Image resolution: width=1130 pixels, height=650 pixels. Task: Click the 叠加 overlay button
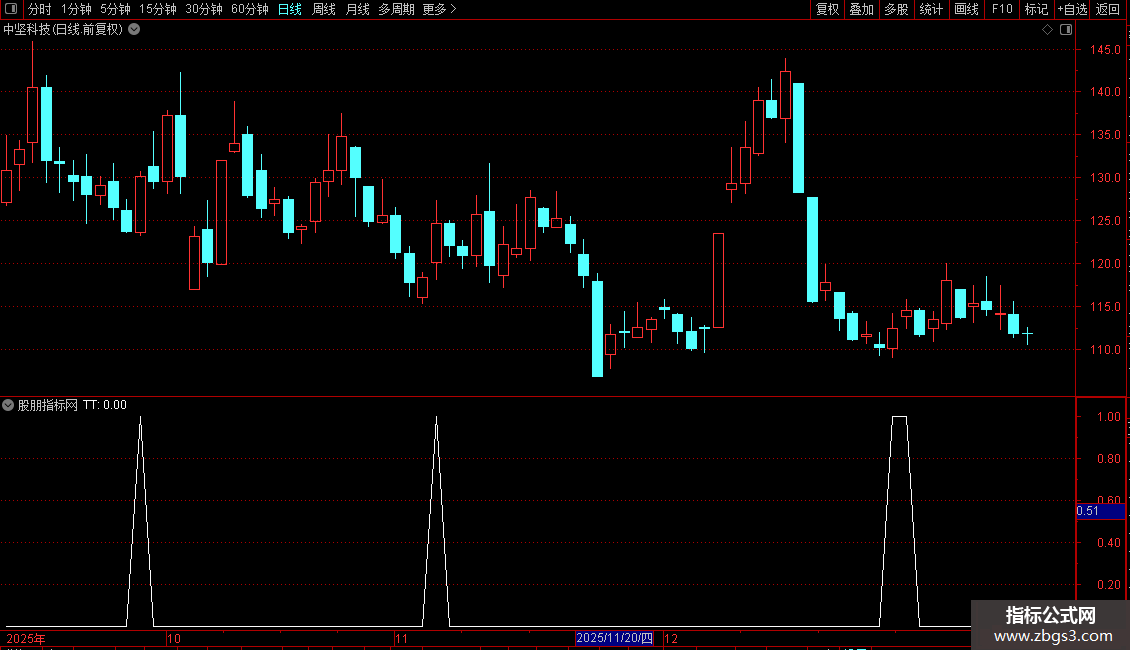pyautogui.click(x=861, y=9)
